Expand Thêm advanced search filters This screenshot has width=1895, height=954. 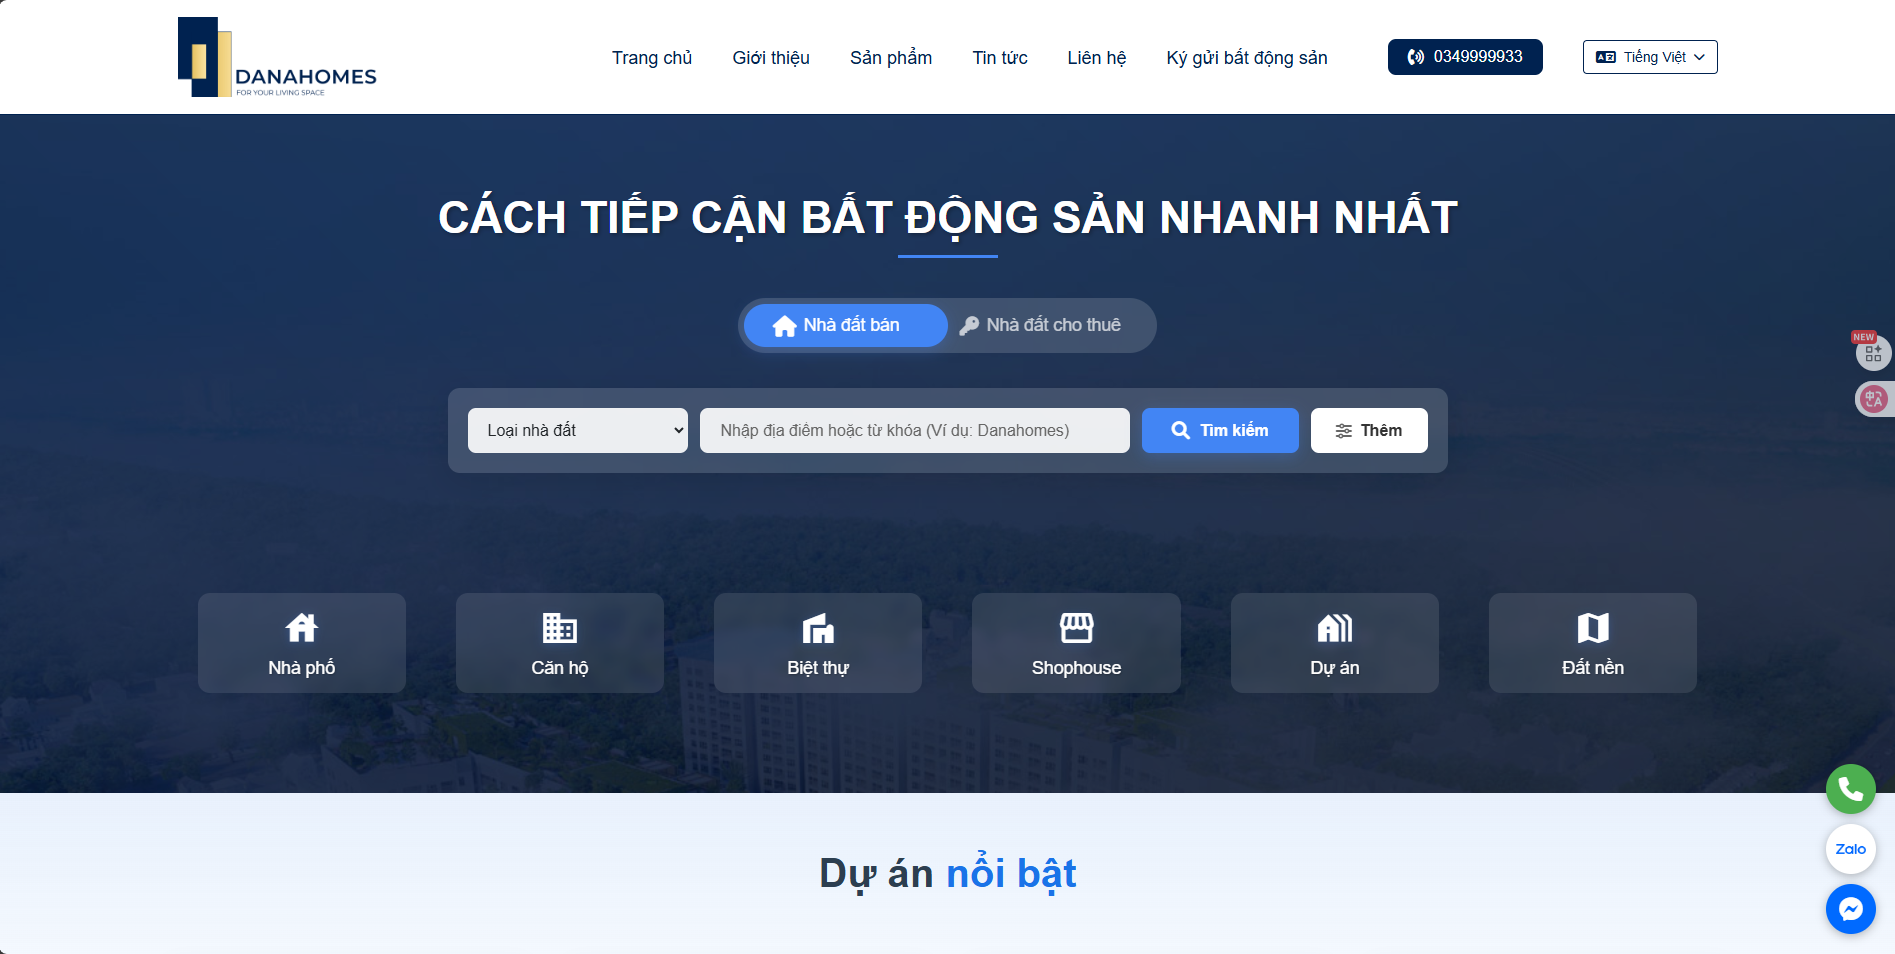coord(1368,430)
